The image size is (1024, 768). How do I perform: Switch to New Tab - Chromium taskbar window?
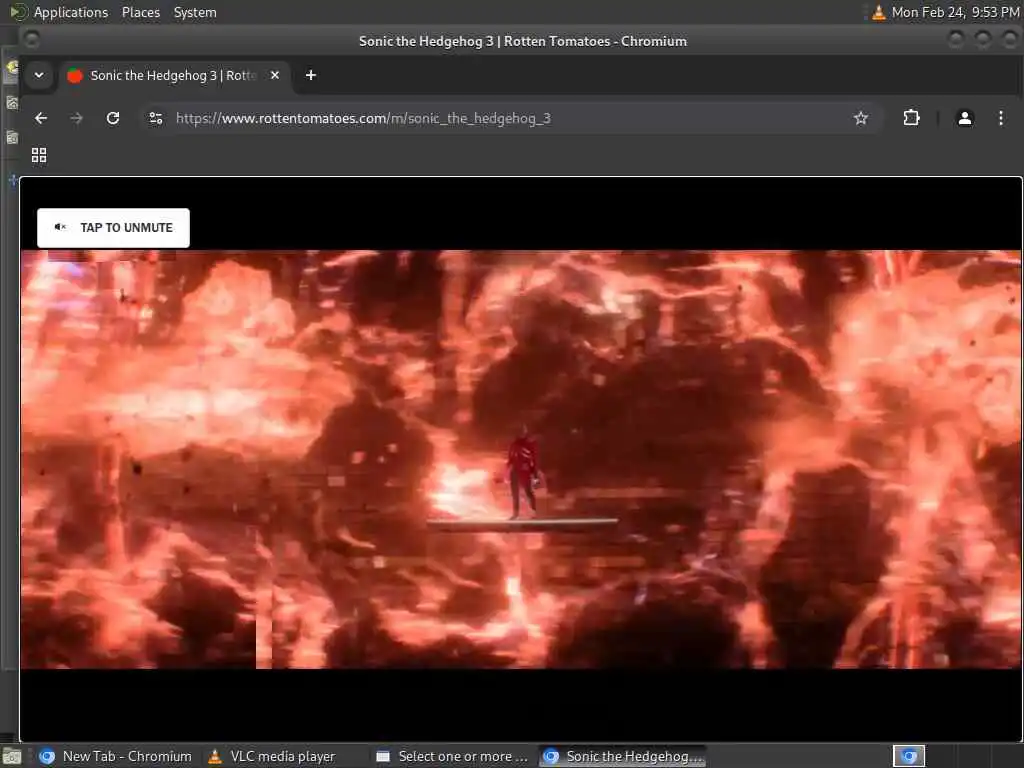116,756
